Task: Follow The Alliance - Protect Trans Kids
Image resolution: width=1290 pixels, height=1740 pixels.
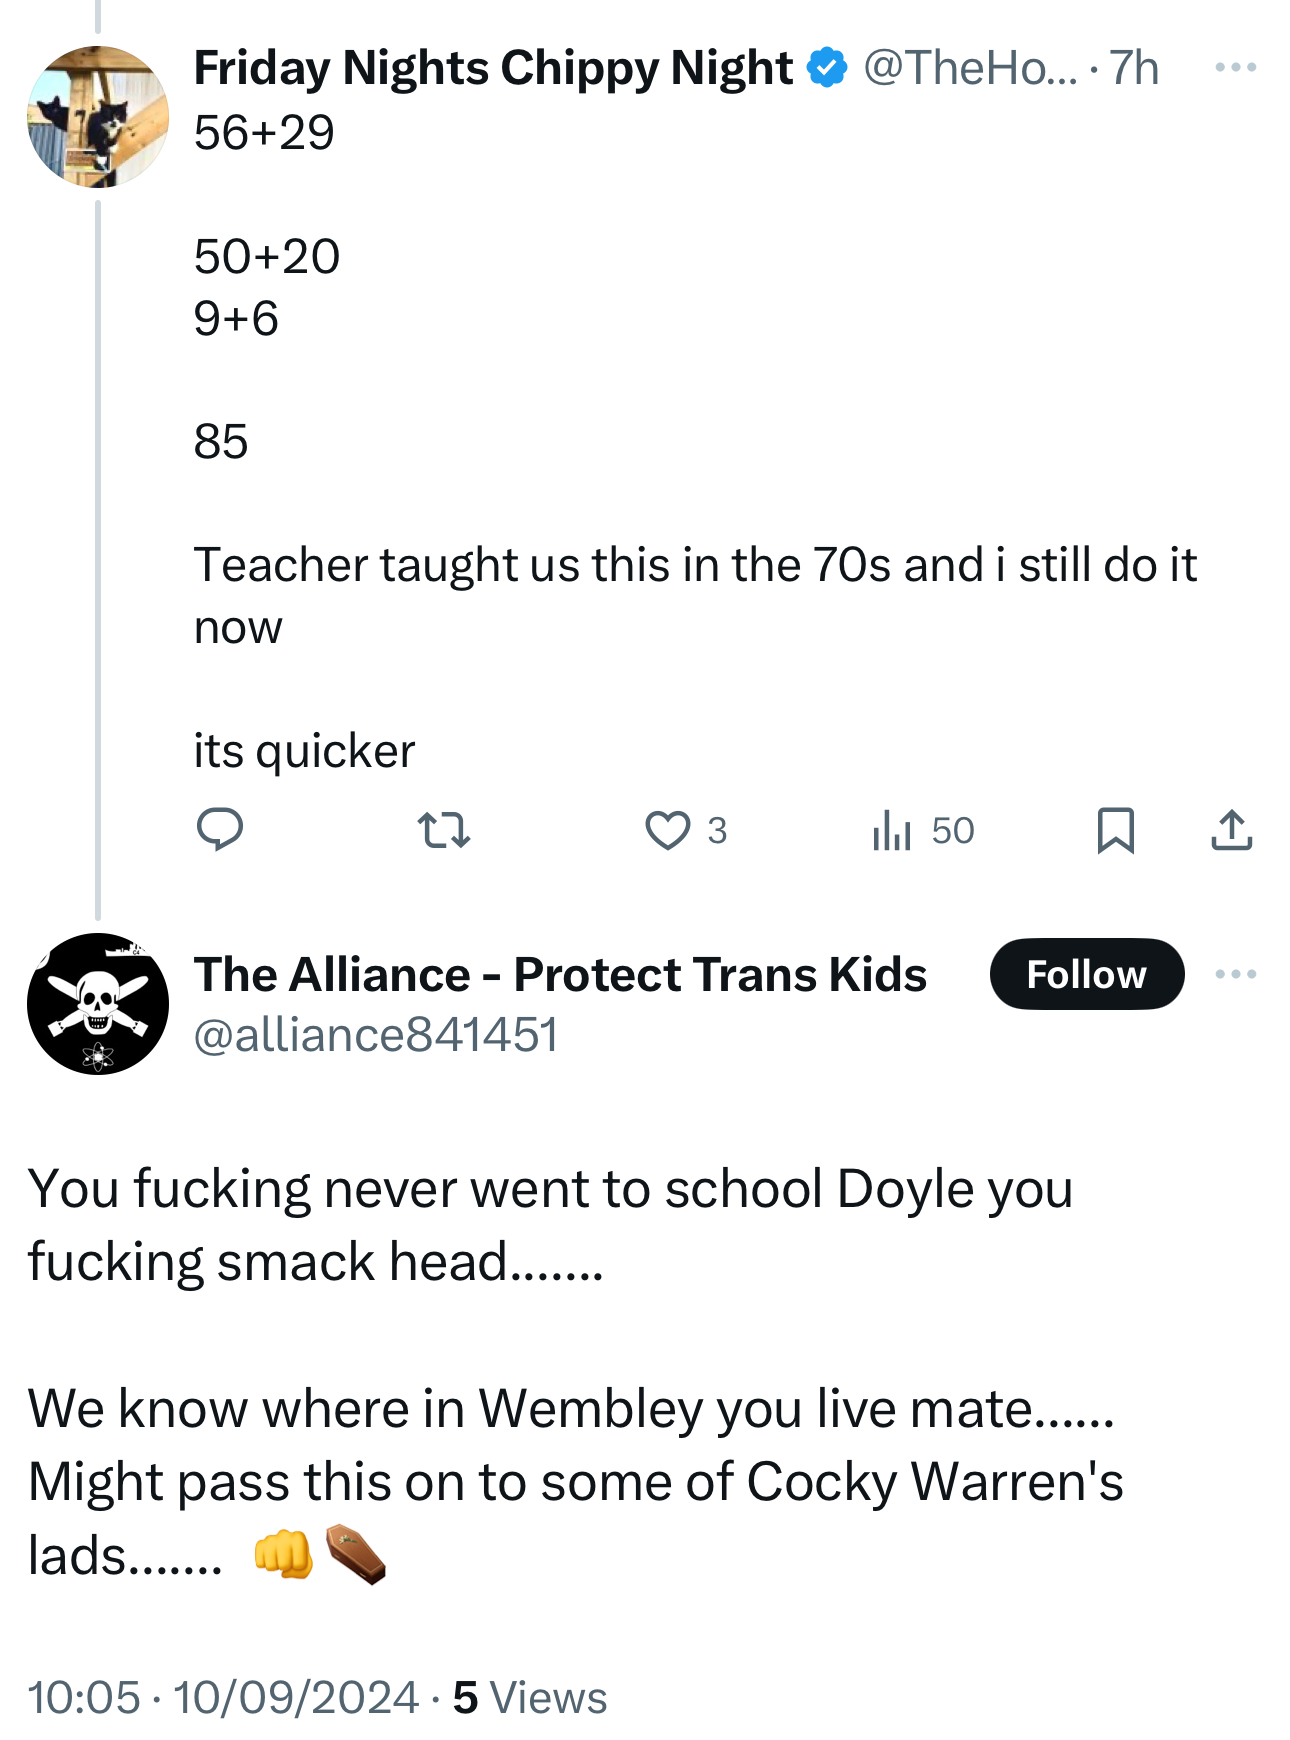Action: (1086, 974)
